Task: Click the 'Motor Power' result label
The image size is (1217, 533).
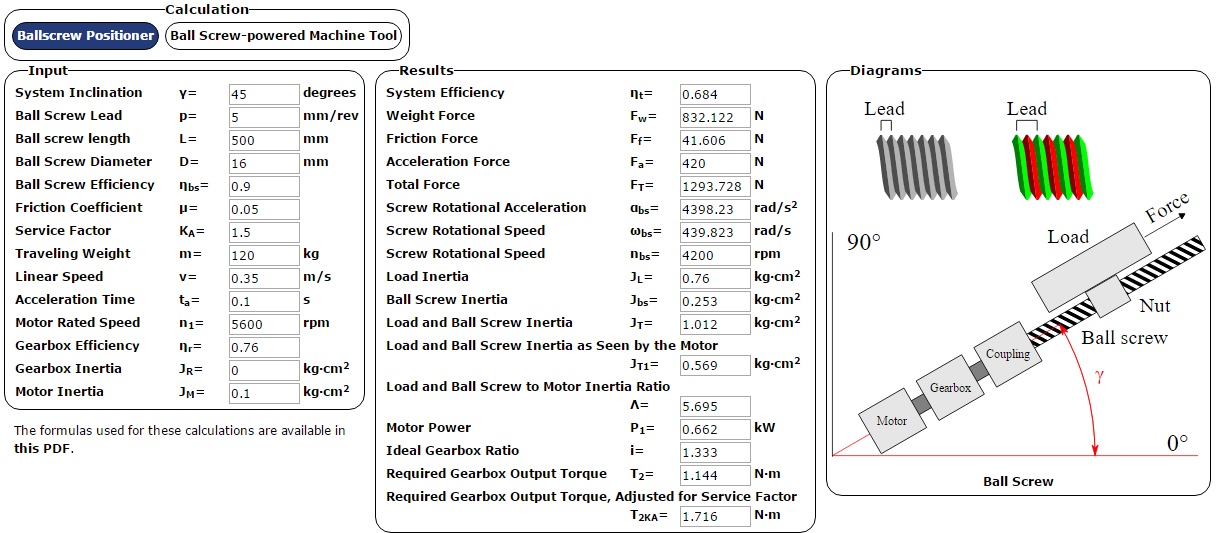Action: pos(428,428)
